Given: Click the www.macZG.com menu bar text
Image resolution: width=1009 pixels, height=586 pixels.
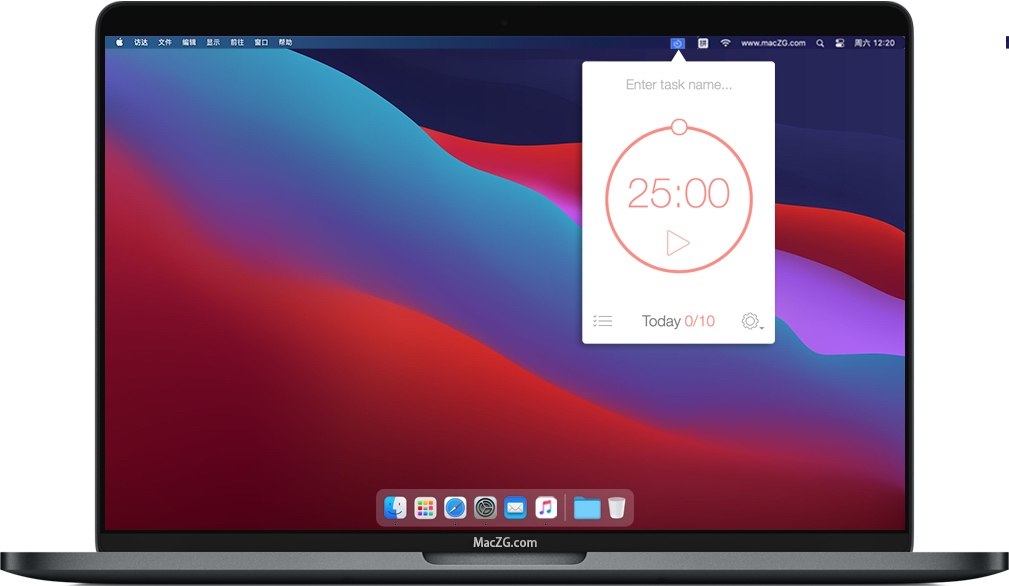Looking at the screenshot, I should pyautogui.click(x=774, y=43).
